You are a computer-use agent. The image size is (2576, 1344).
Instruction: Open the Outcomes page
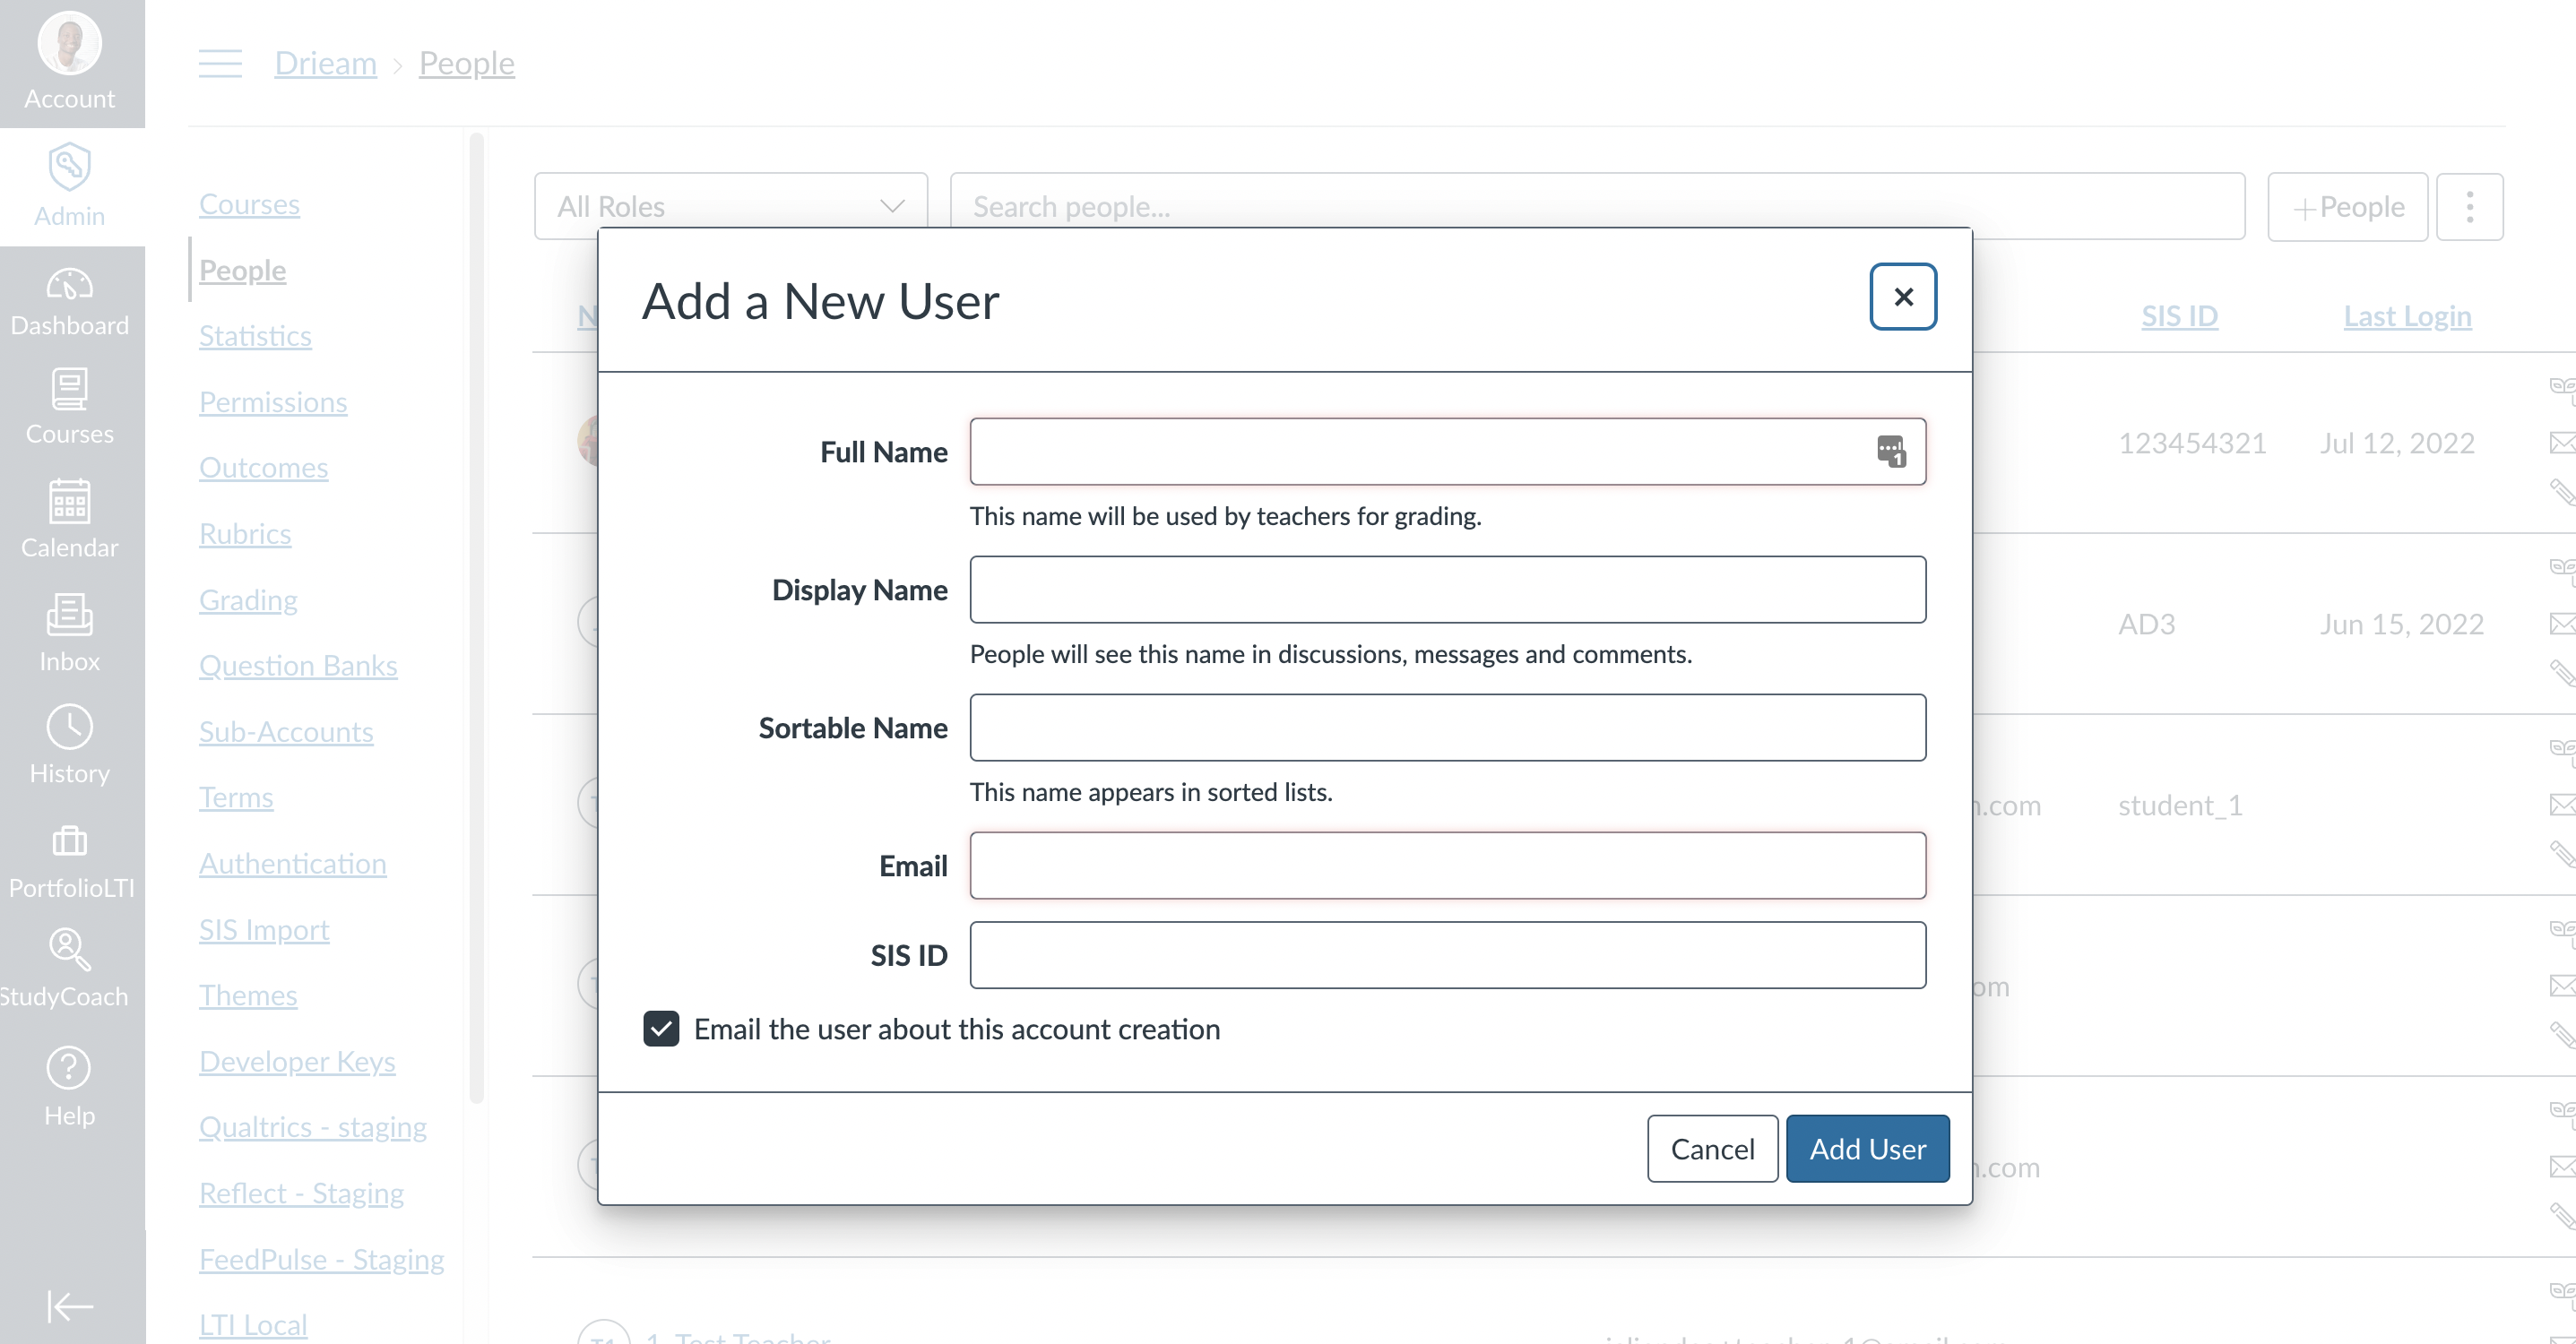tap(263, 468)
